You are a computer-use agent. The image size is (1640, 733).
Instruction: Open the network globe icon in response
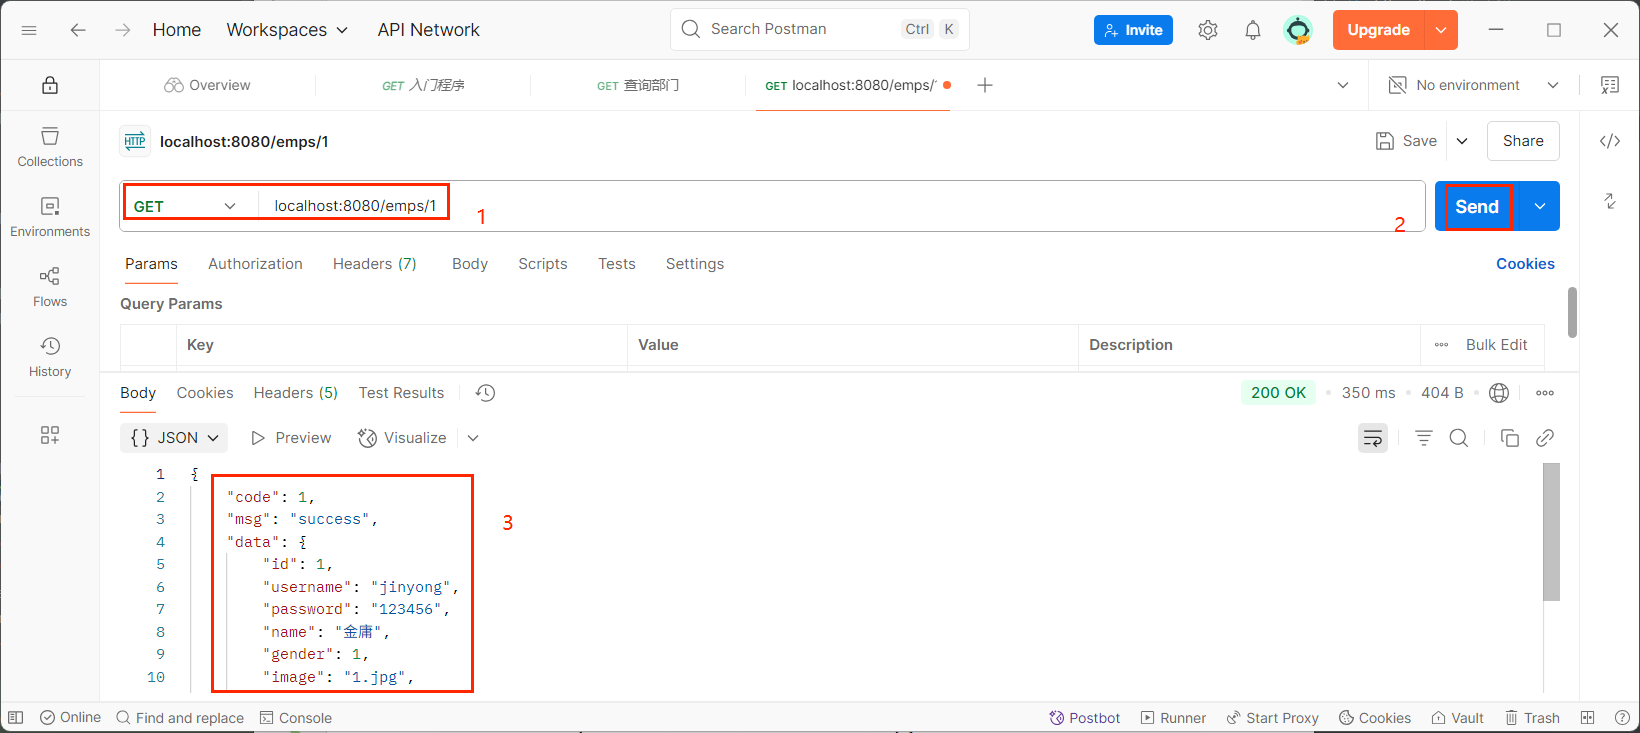click(x=1499, y=393)
